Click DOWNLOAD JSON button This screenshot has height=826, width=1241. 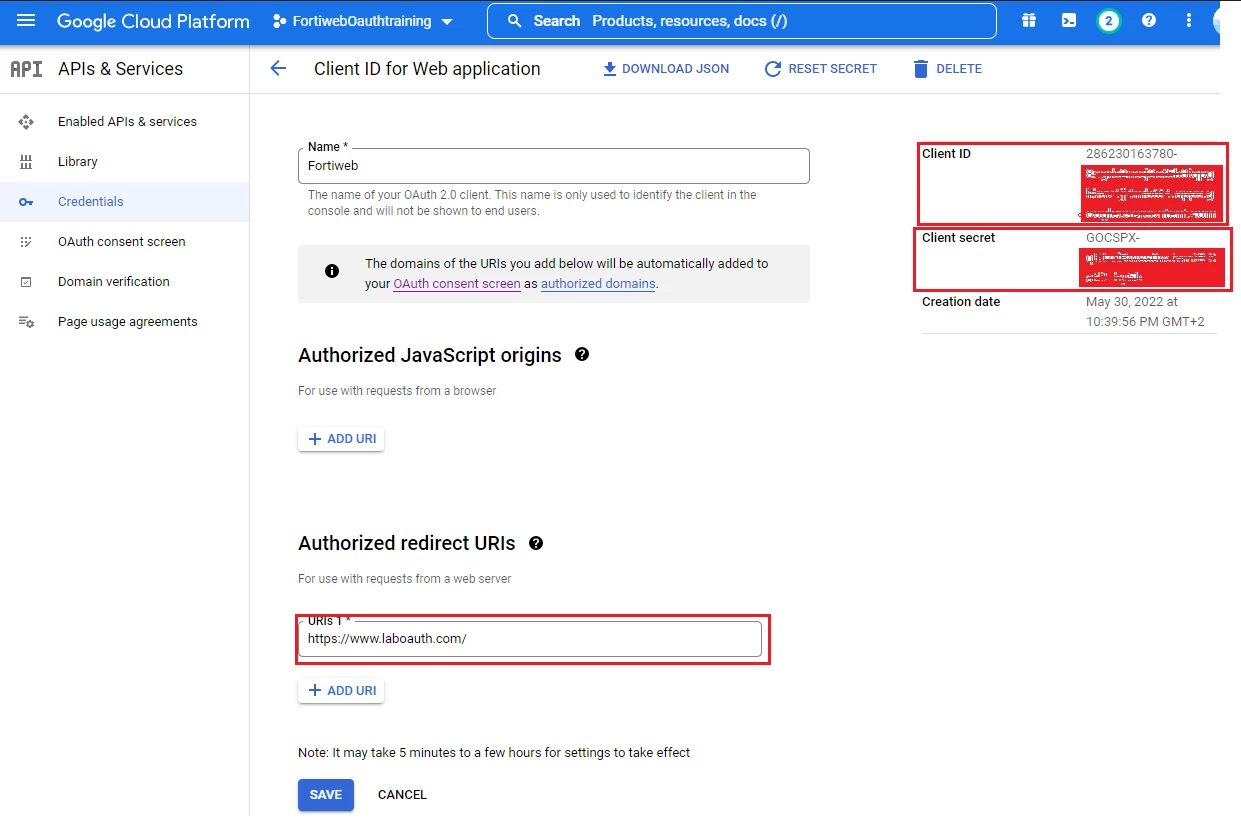[665, 69]
